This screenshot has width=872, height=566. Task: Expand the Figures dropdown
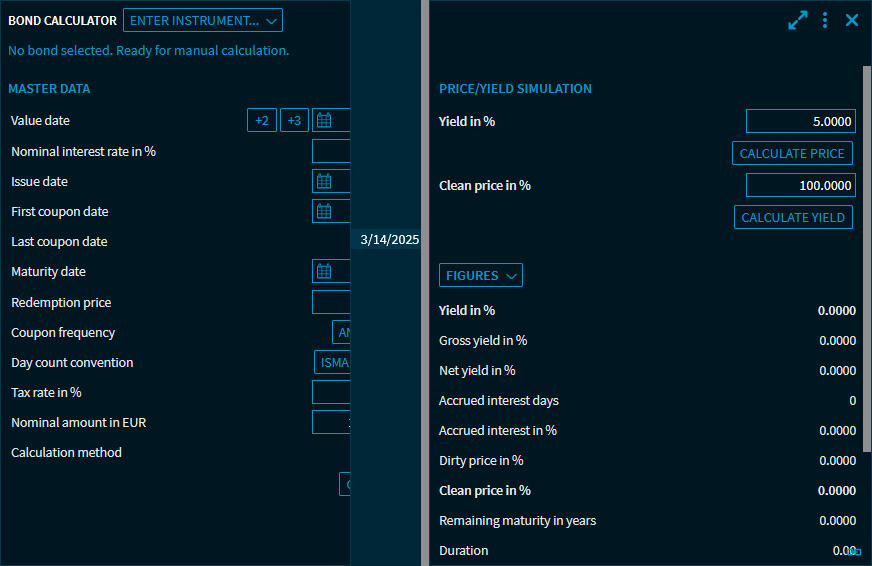click(481, 275)
